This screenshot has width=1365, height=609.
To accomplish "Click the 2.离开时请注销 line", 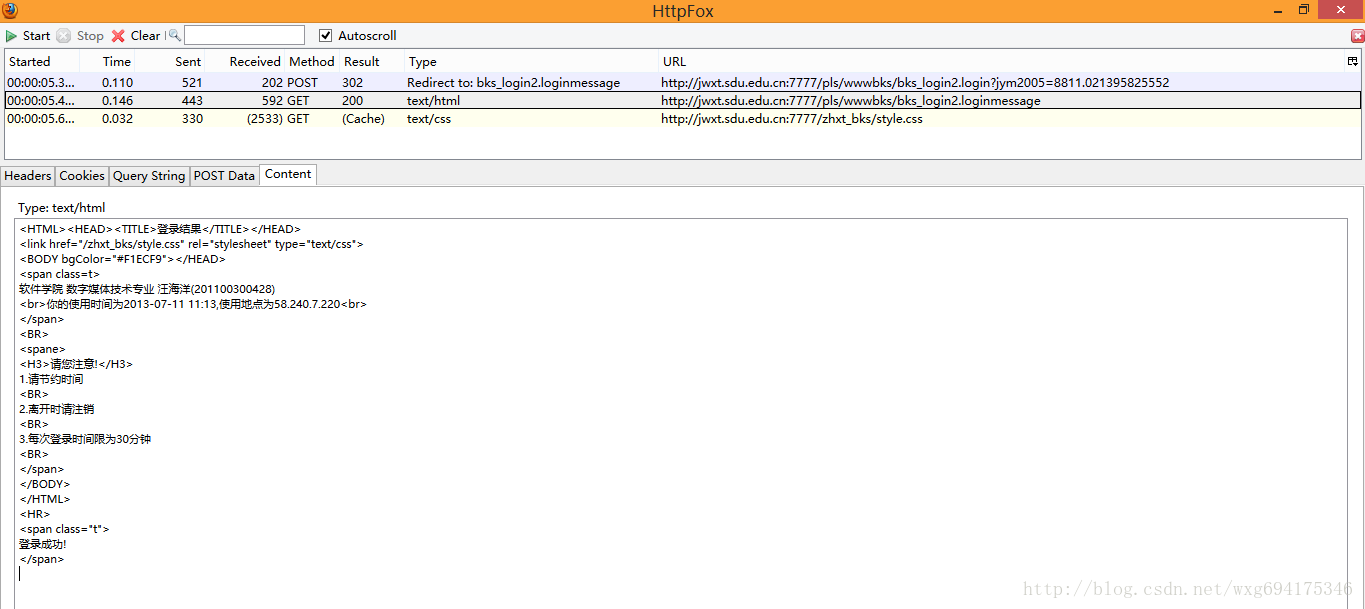I will (x=57, y=409).
